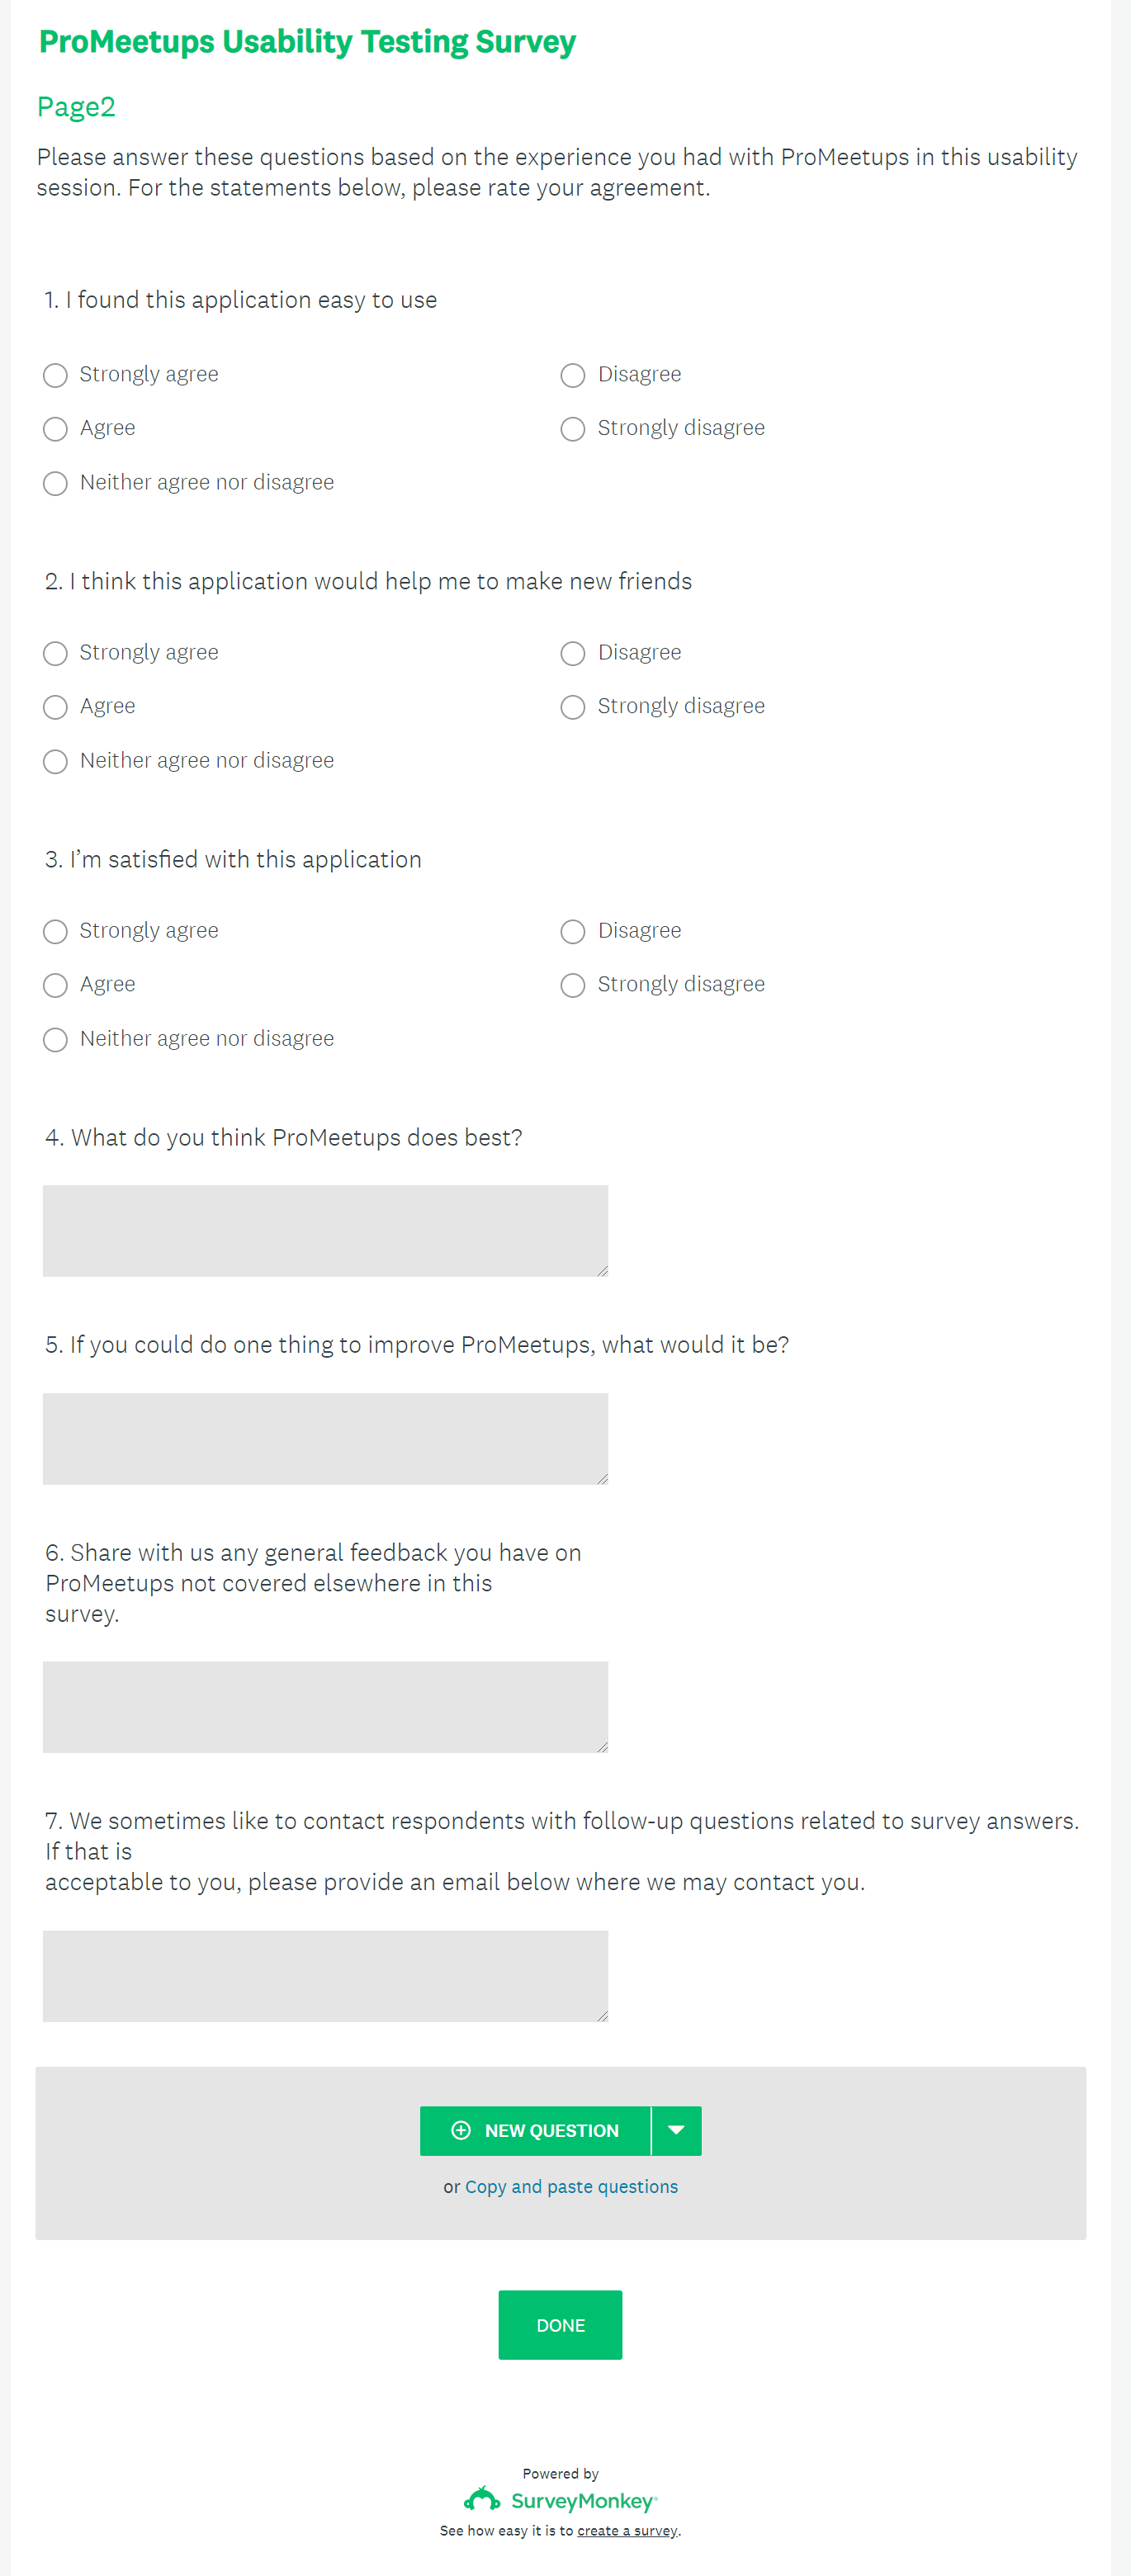This screenshot has height=2576, width=1131.
Task: Select Agree for the easy to use question
Action: coord(56,429)
